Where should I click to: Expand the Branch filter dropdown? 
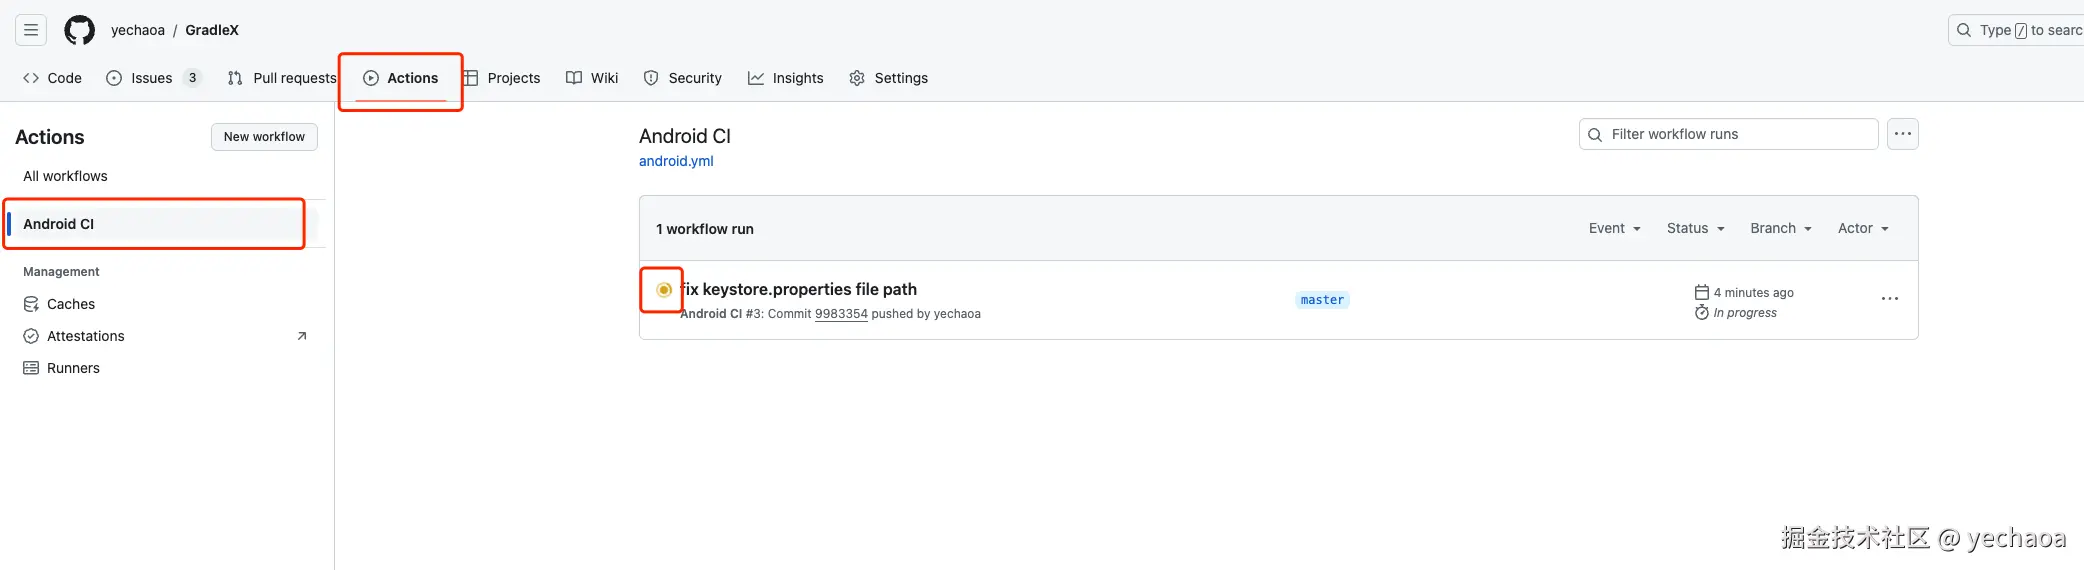coord(1780,228)
